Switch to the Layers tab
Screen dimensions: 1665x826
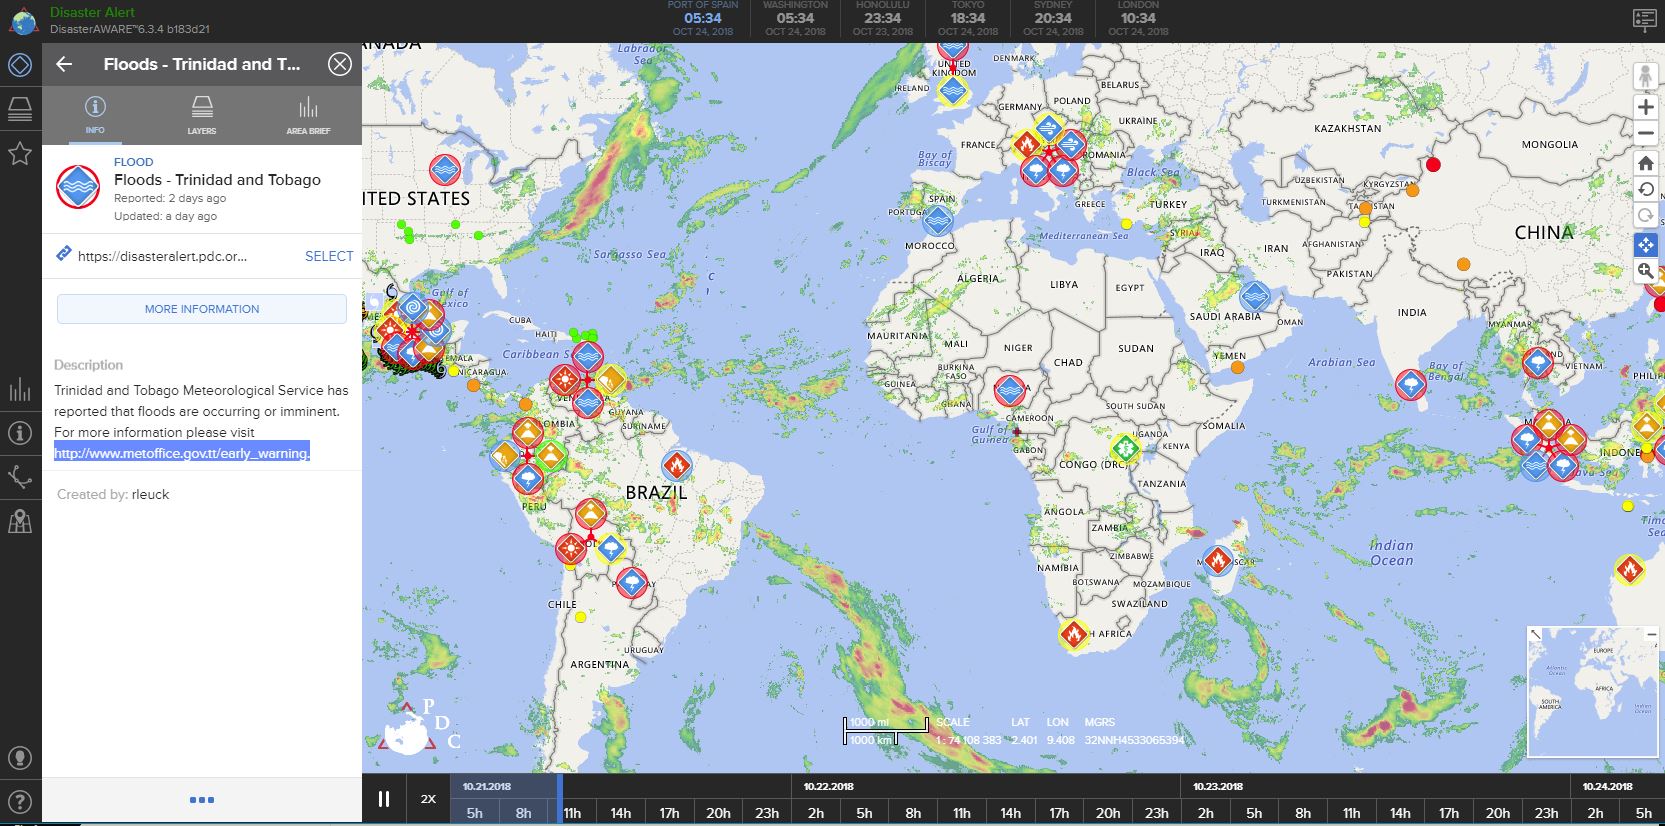[x=202, y=115]
